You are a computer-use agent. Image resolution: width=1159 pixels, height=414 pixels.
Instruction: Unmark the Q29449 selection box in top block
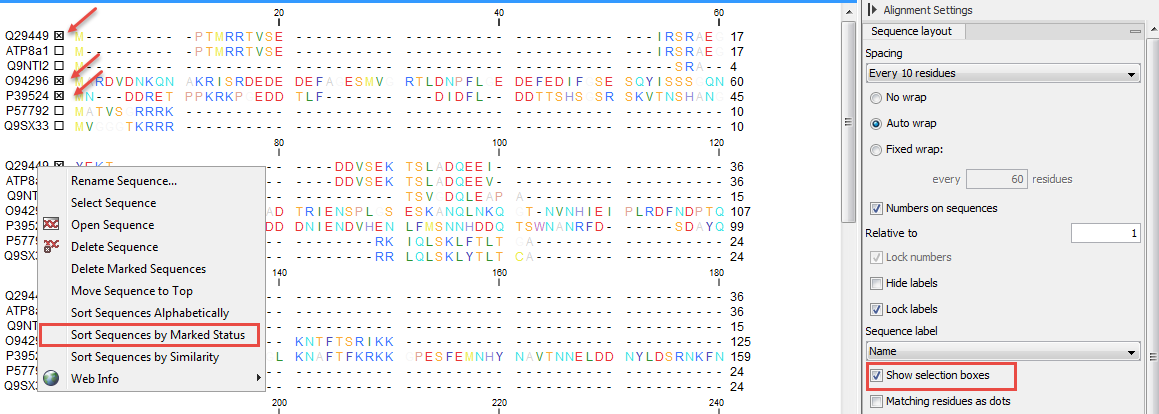[60, 37]
